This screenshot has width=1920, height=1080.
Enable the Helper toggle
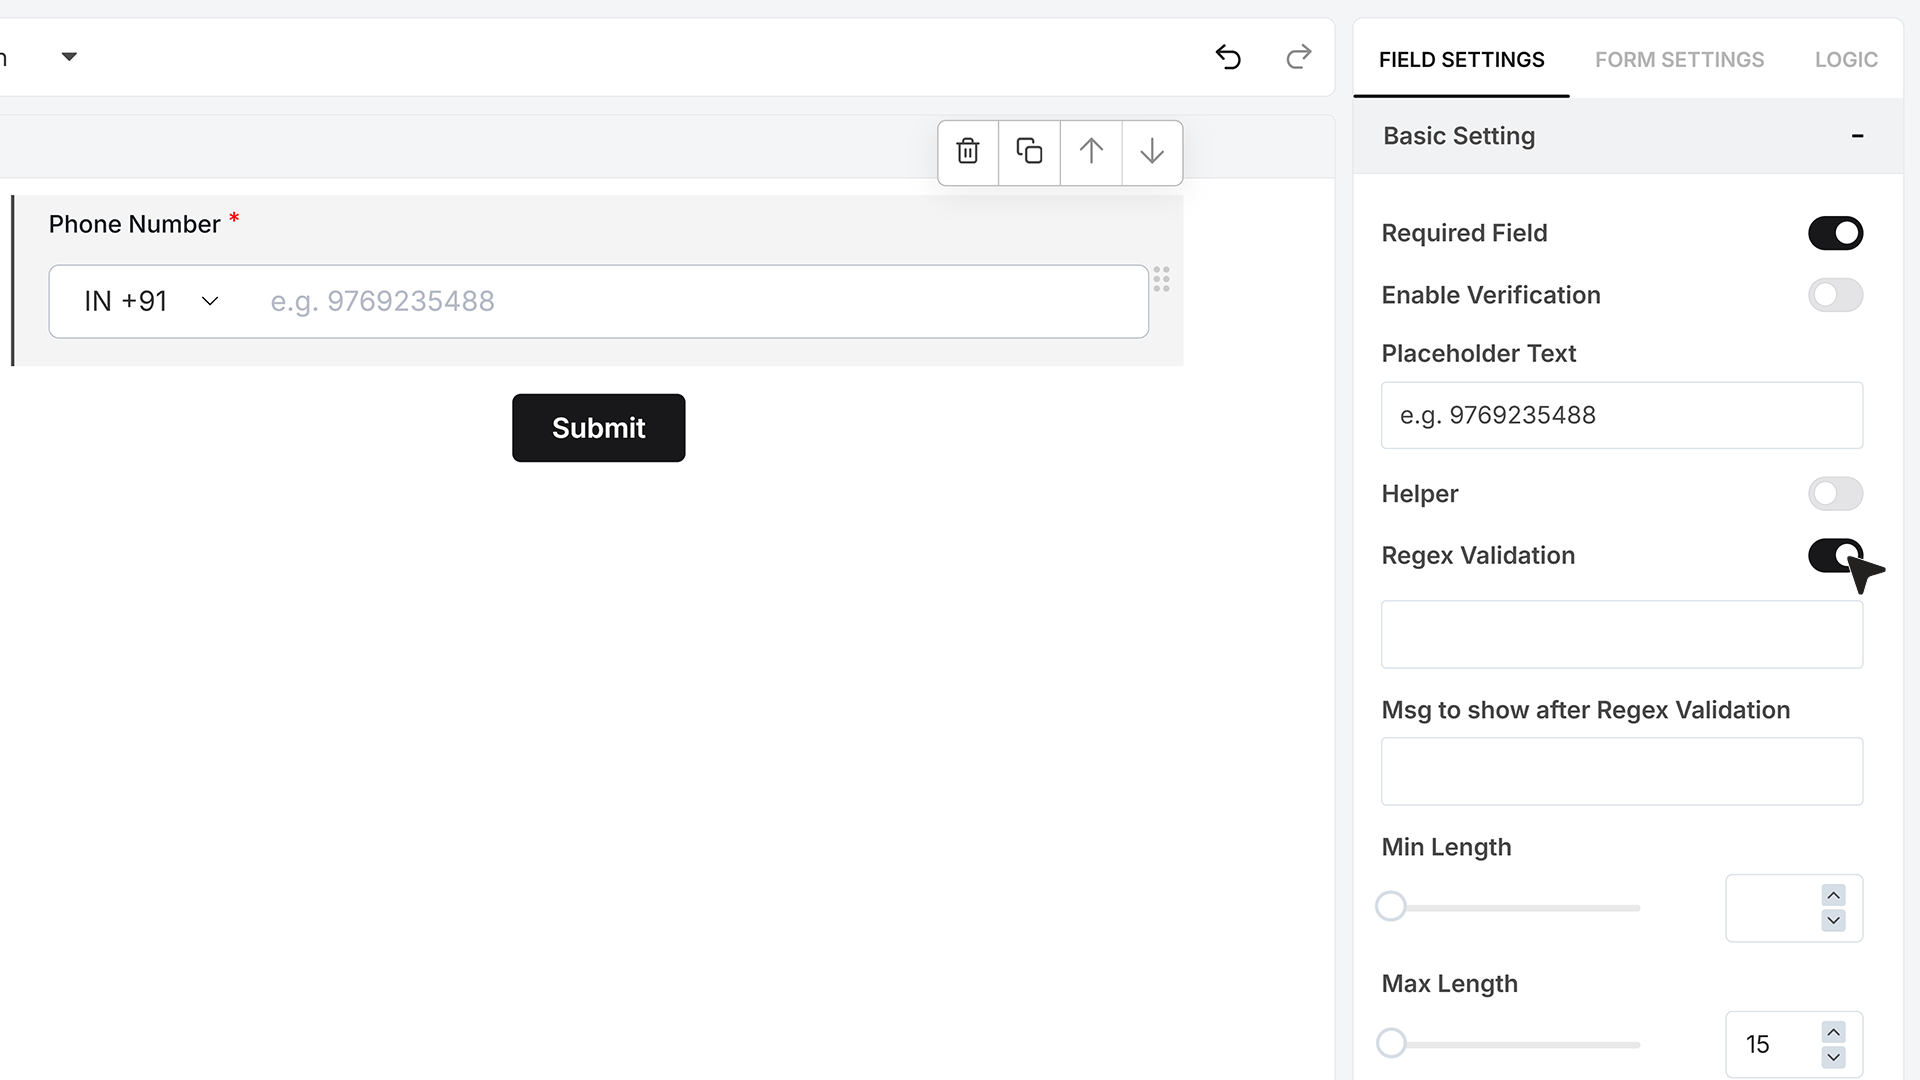click(1835, 493)
